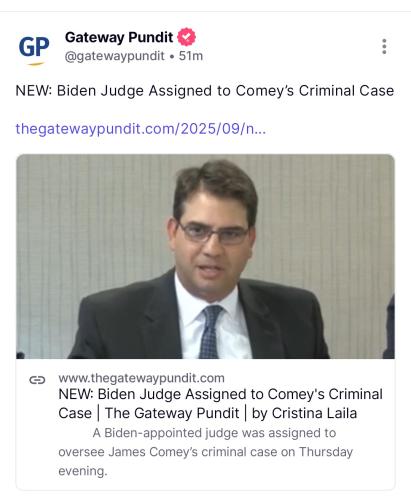Screen dimensions: 411x500
Task: Open the preview photo of man in suit
Action: pos(205,256)
